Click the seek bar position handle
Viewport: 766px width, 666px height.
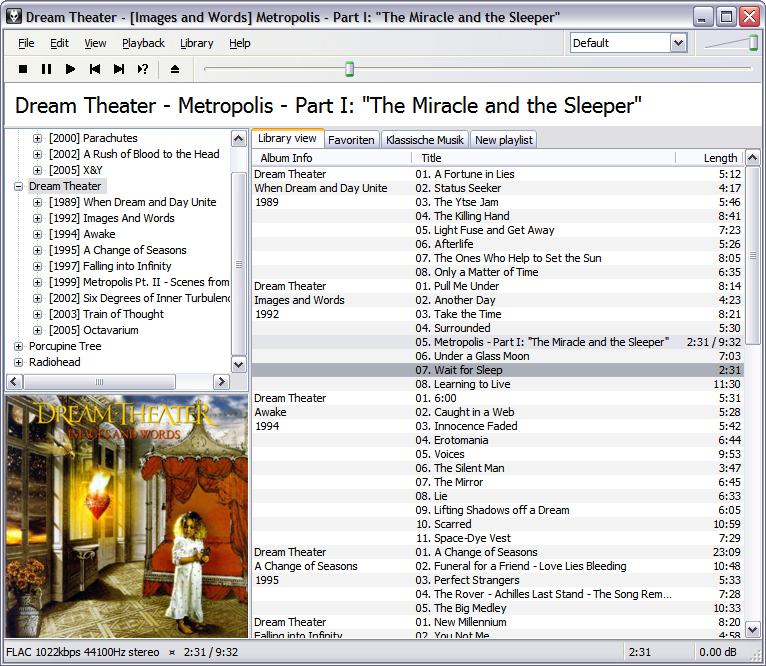pos(349,69)
